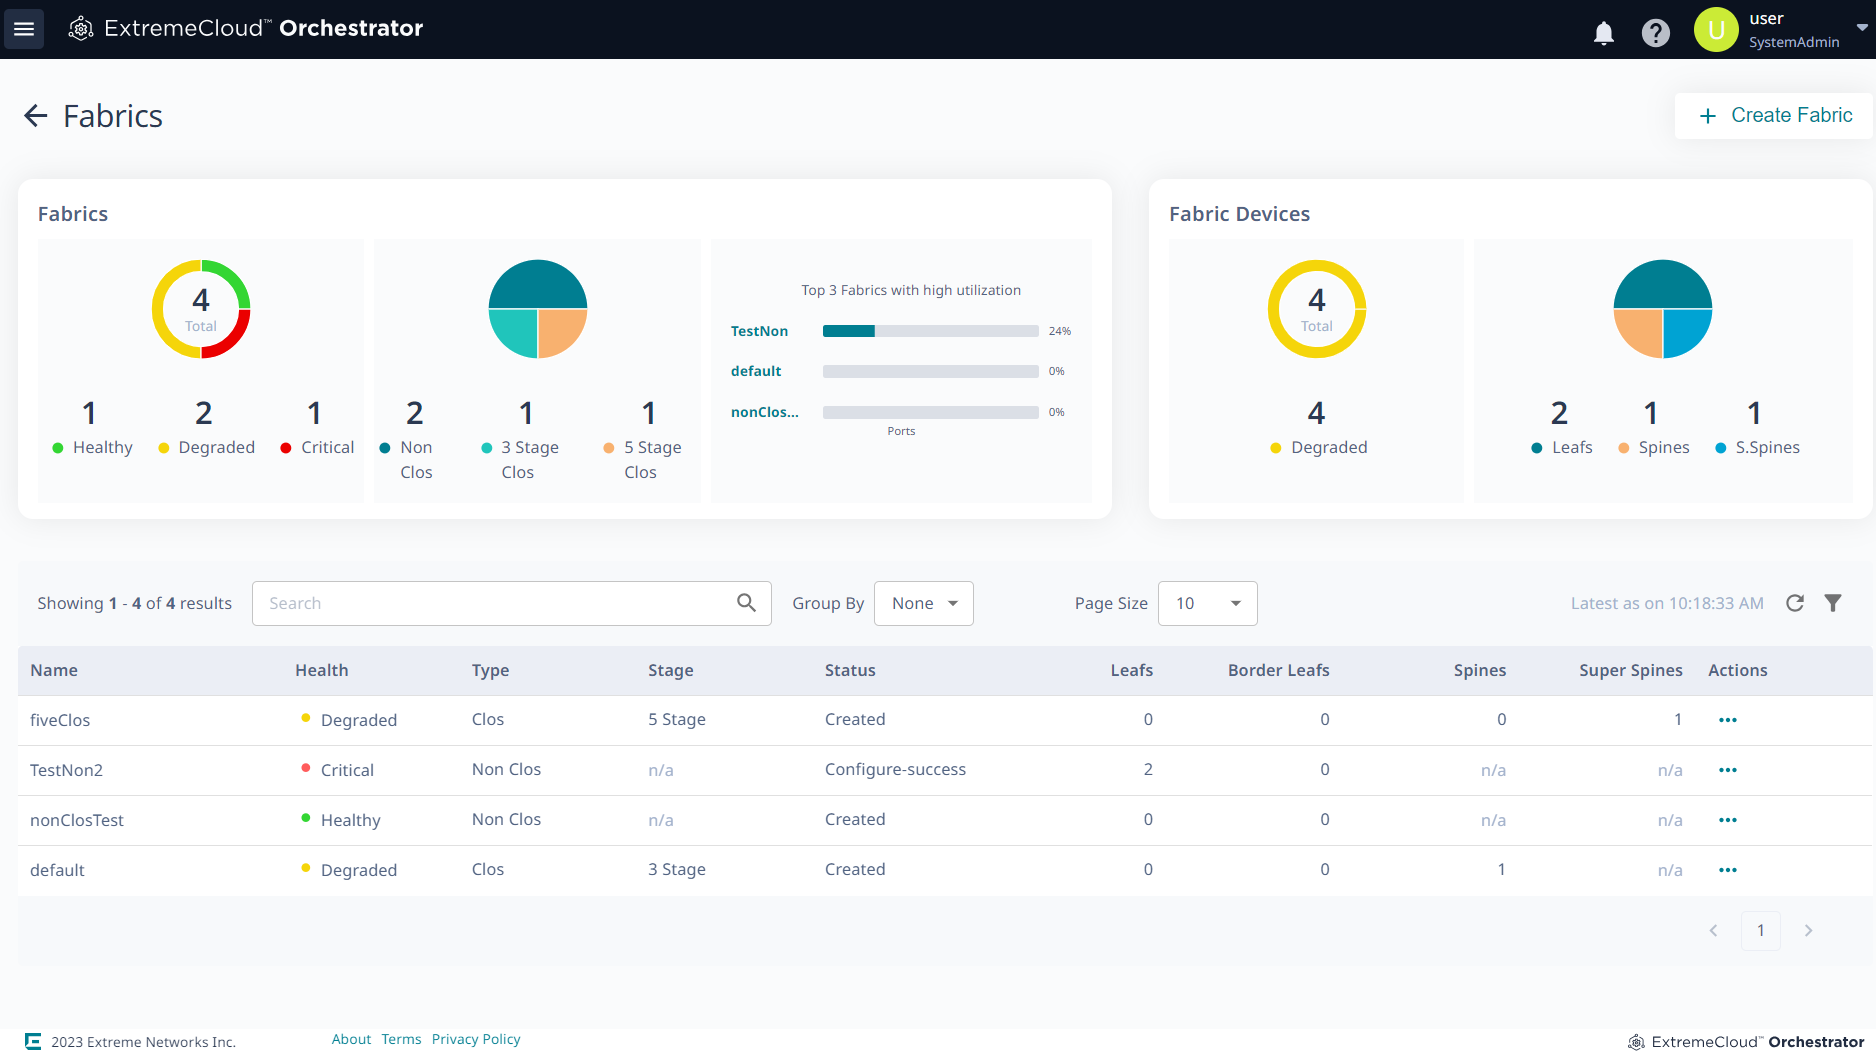Viewport: 1876px width, 1054px height.
Task: Click the TestNon utilization bar
Action: (930, 331)
